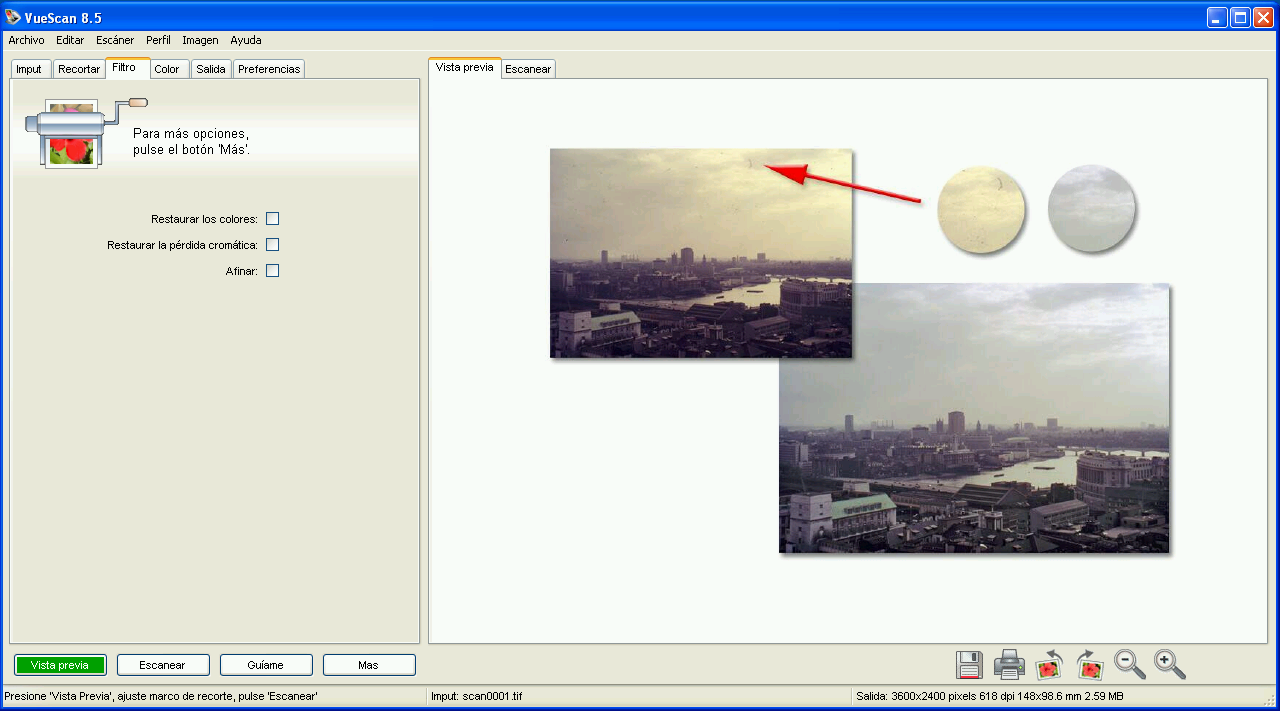Click the Mas button
This screenshot has width=1280, height=711.
369,665
